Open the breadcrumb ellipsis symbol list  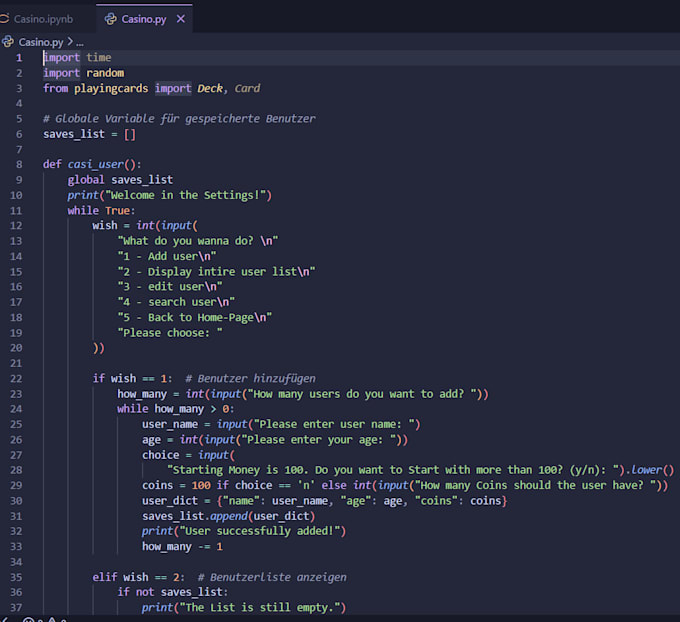click(x=80, y=43)
